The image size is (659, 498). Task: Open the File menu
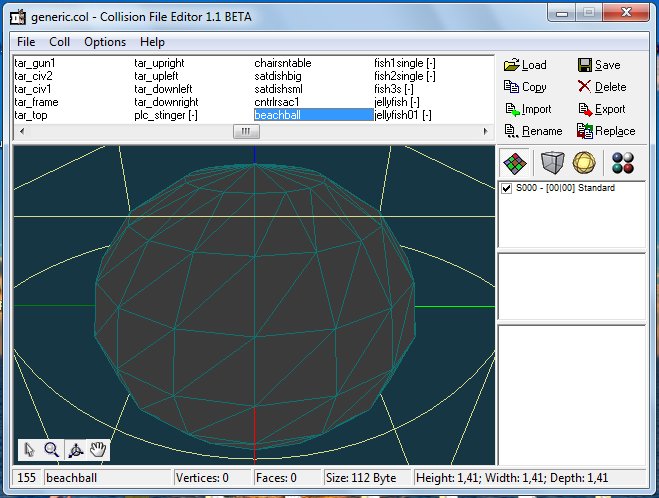tap(26, 42)
